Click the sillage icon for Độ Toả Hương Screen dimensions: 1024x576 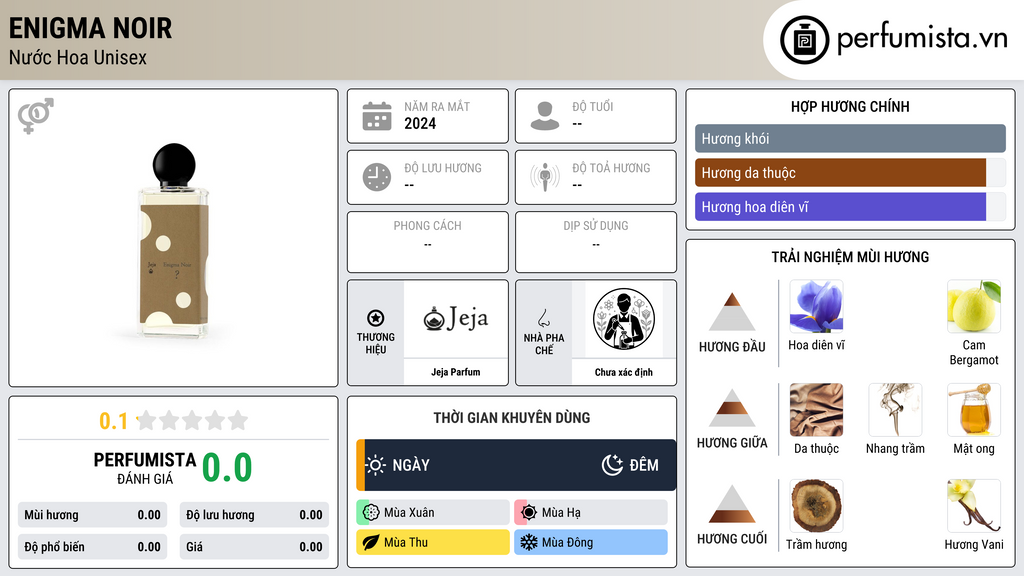(x=545, y=177)
